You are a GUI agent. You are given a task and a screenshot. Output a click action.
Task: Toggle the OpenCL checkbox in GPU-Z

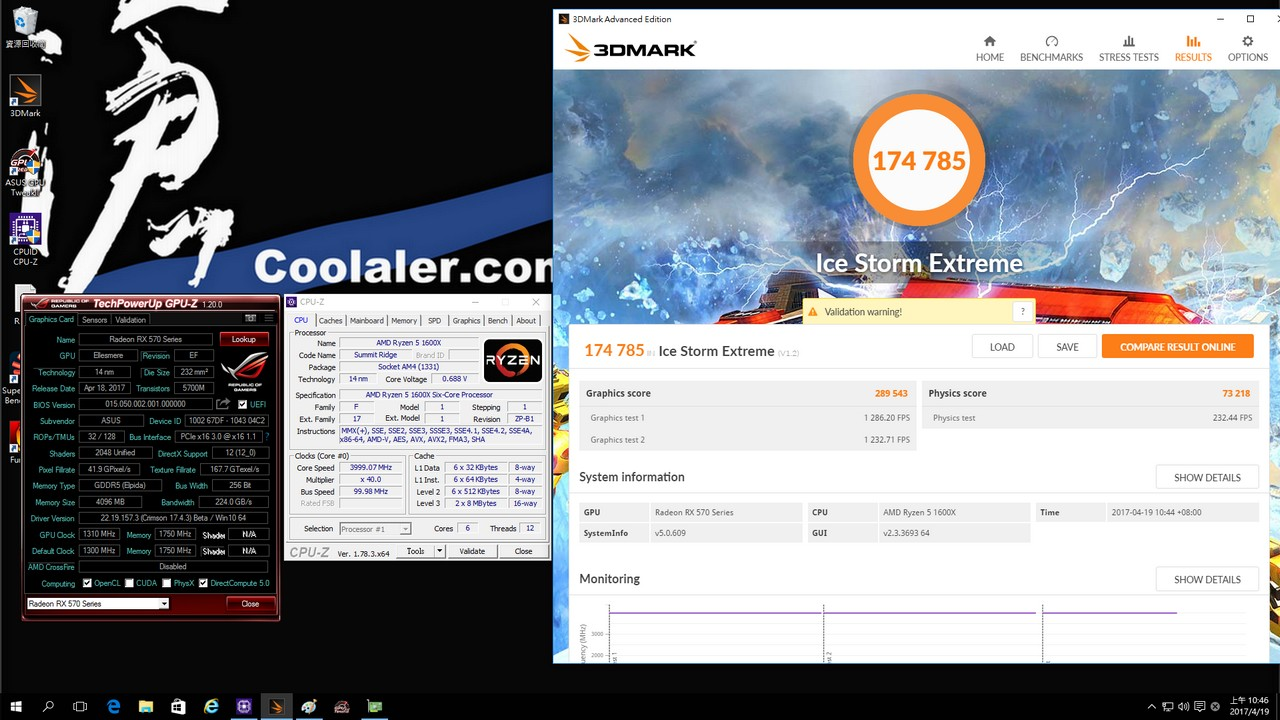(x=88, y=583)
